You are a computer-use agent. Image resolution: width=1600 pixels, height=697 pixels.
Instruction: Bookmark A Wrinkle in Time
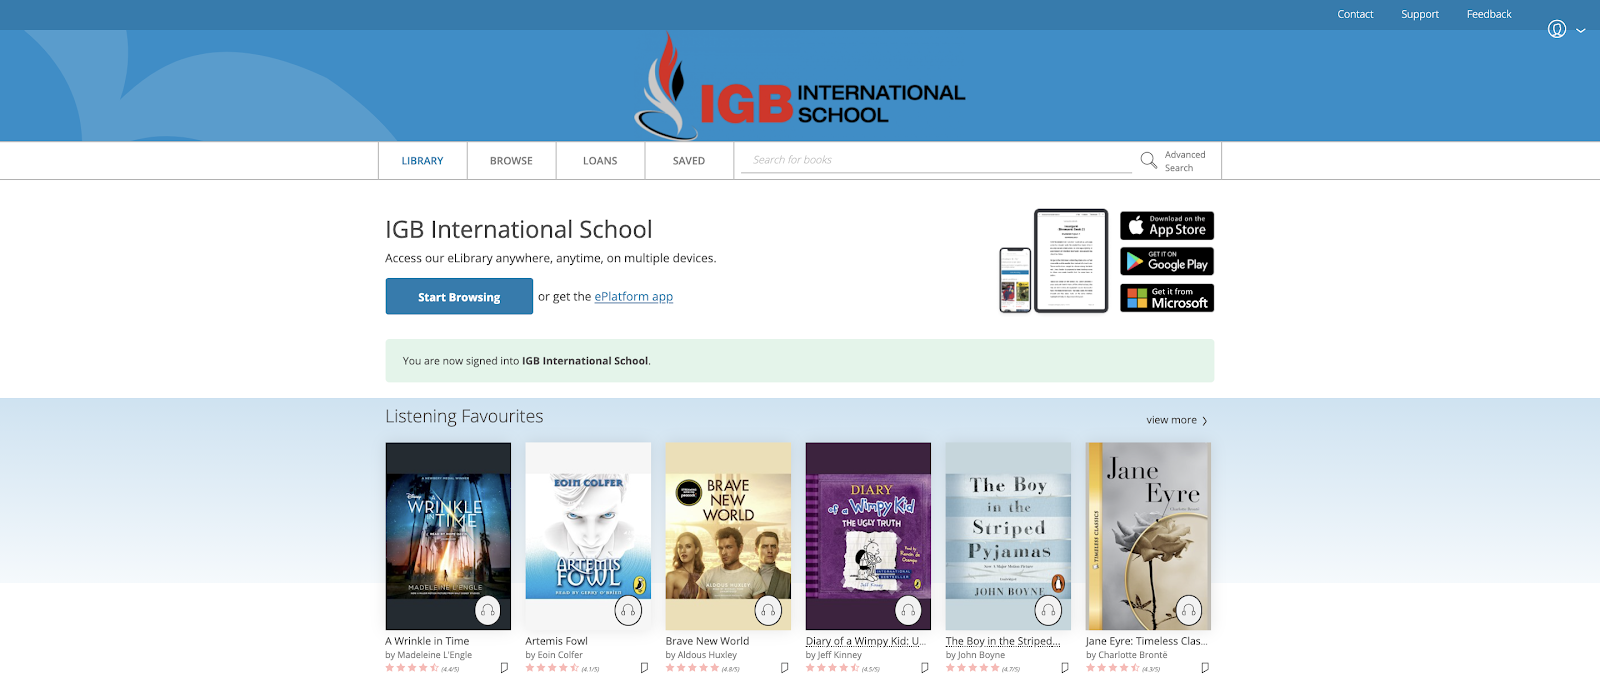pos(504,668)
